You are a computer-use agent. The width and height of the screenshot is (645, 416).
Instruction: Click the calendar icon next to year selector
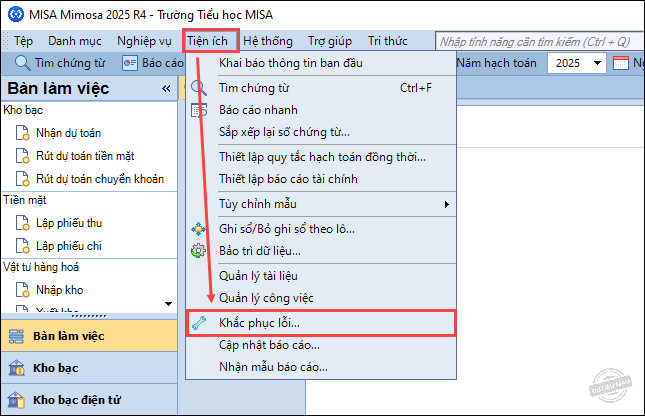click(620, 63)
